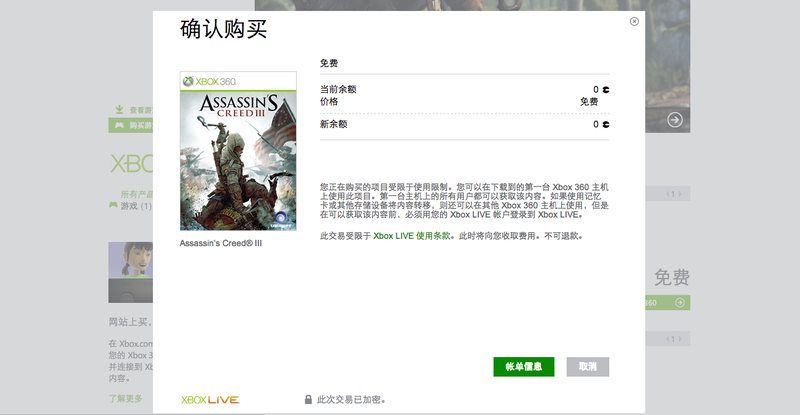Click the points icon next to 新余额
Image resolution: width=800 pixels, height=415 pixels.
point(606,125)
